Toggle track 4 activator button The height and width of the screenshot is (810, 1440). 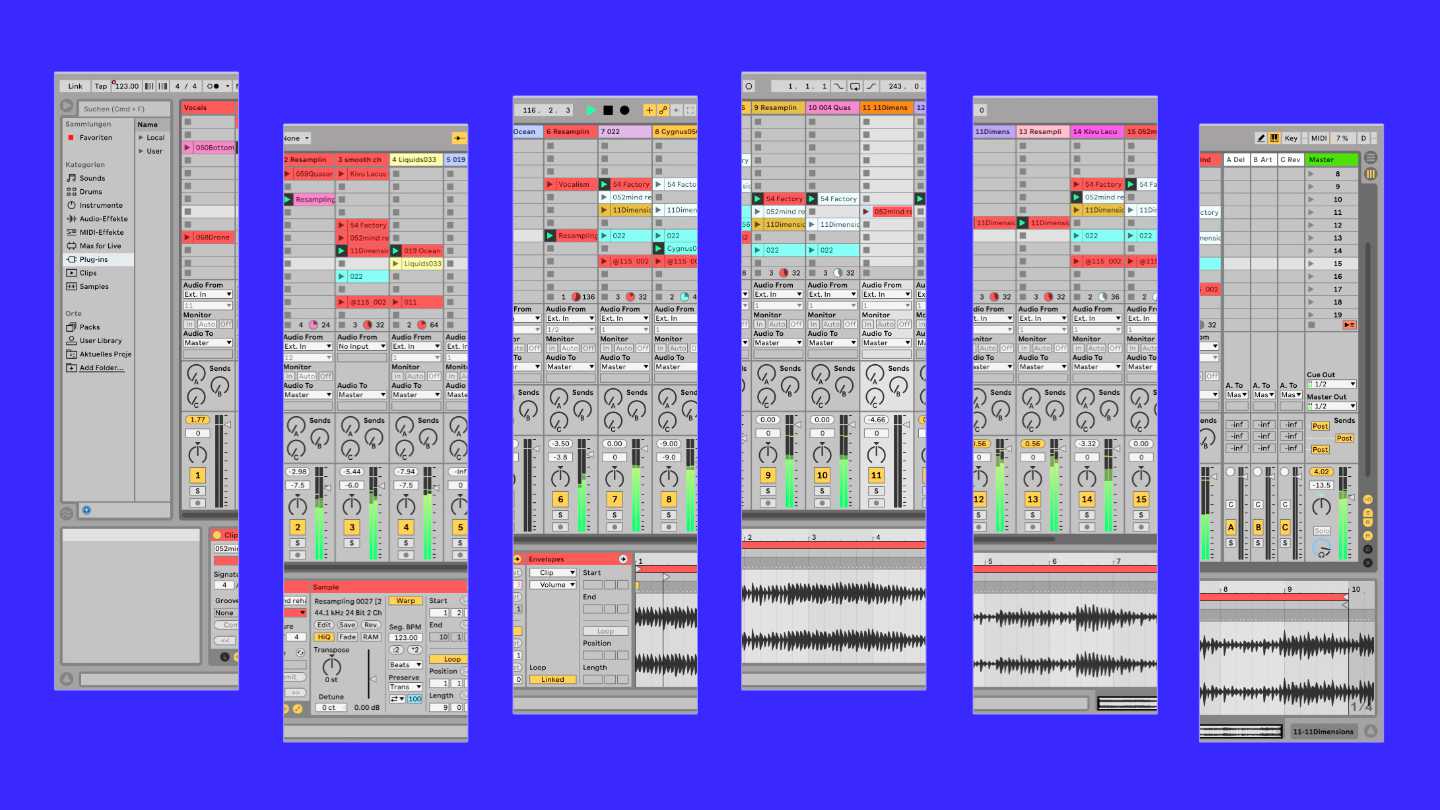(405, 527)
